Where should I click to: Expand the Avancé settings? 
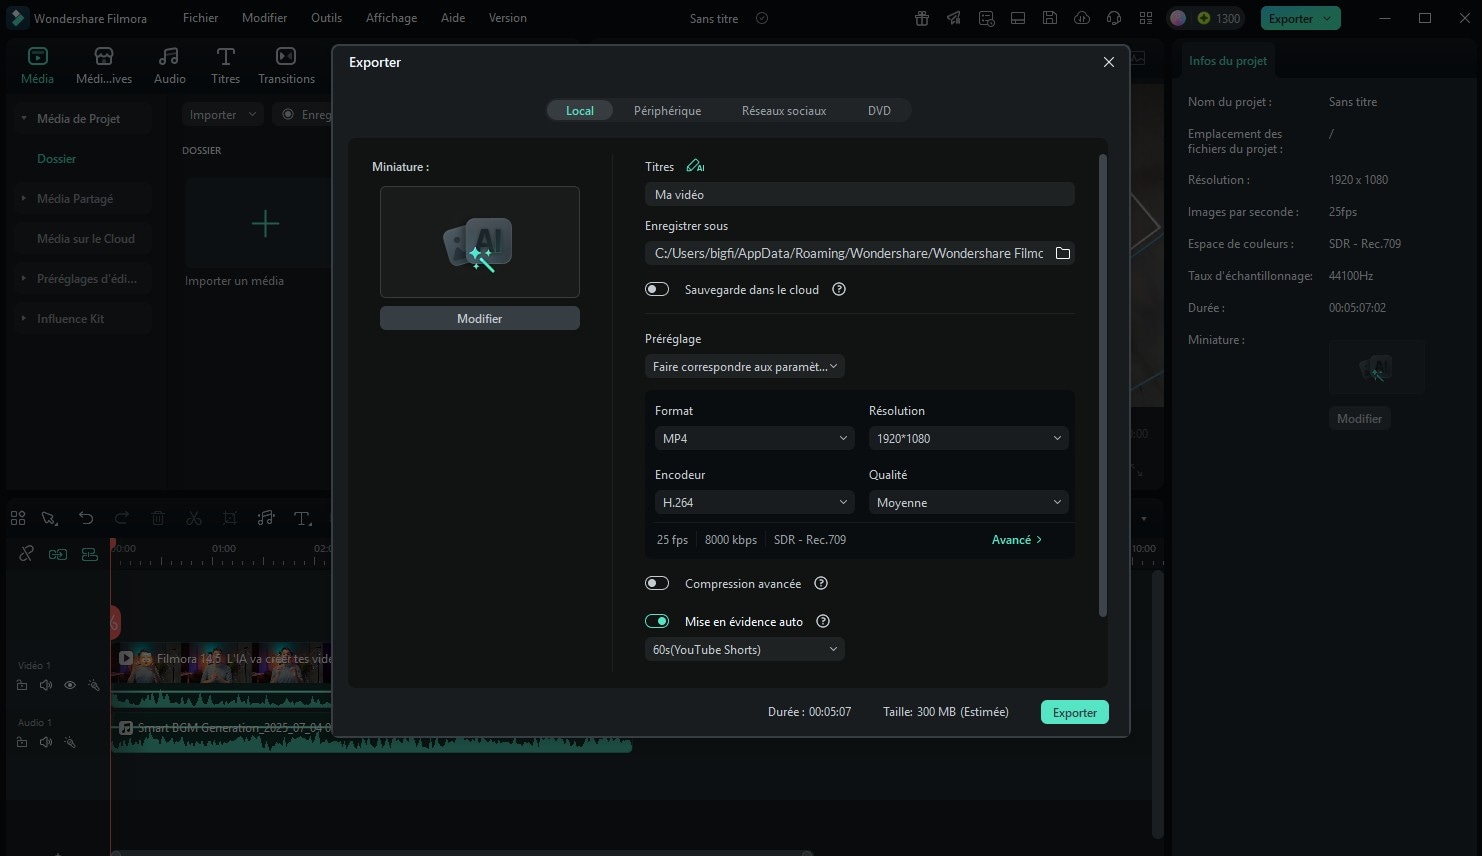[1017, 539]
